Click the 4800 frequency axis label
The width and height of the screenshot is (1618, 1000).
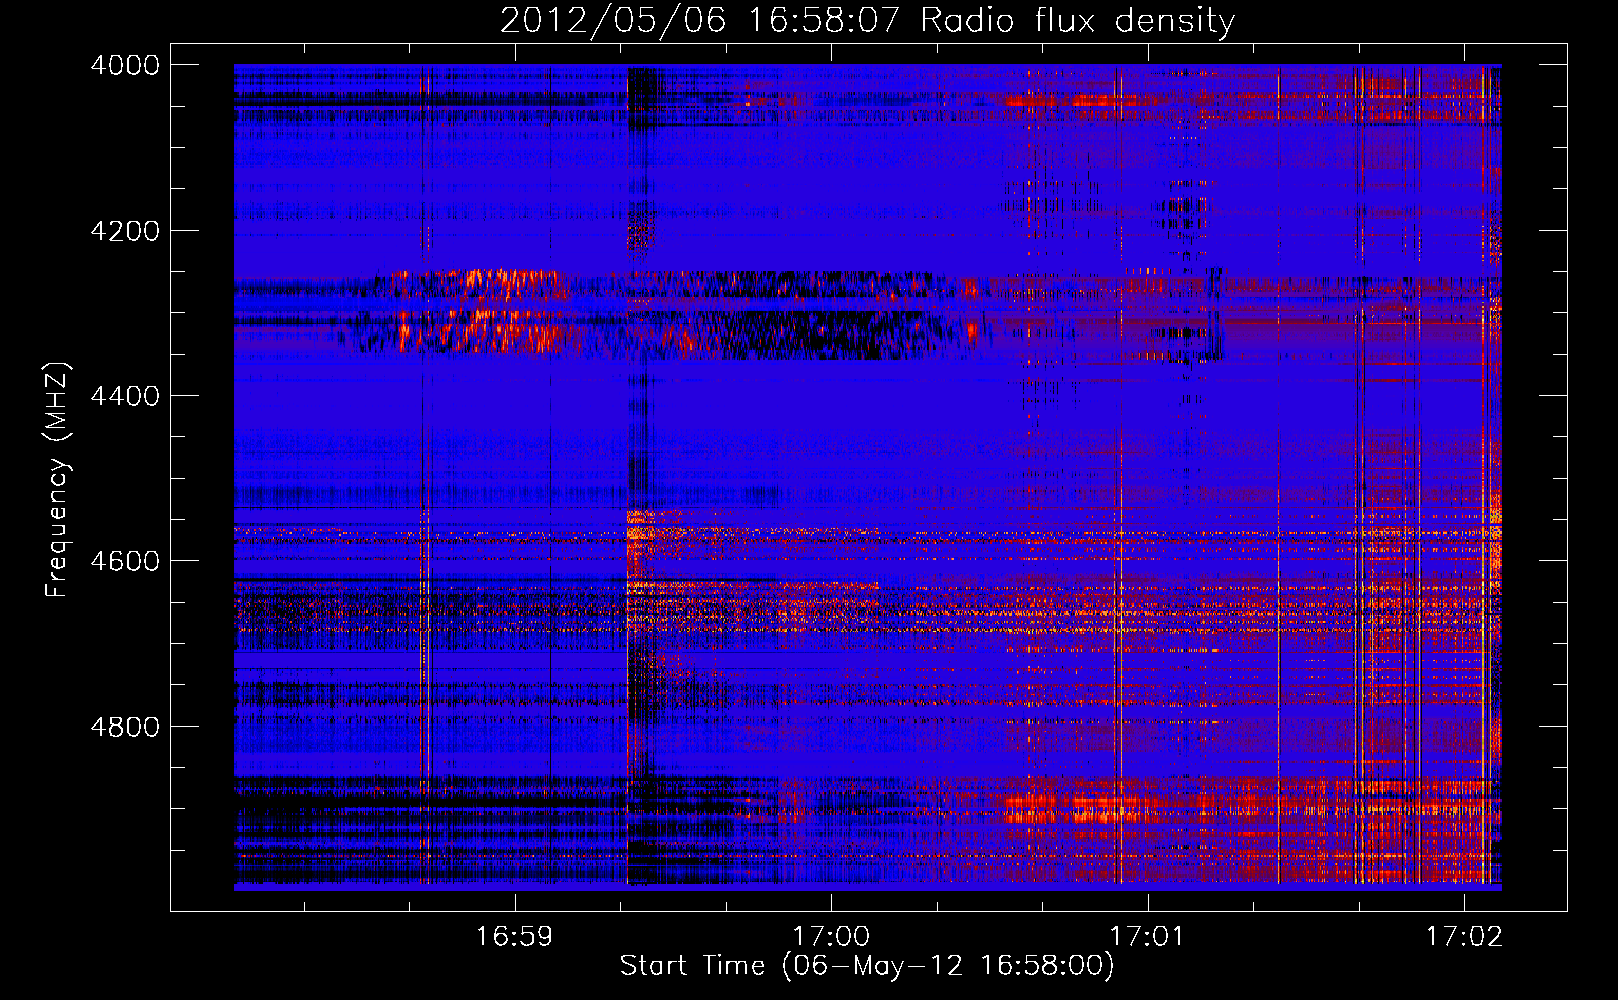(x=124, y=727)
